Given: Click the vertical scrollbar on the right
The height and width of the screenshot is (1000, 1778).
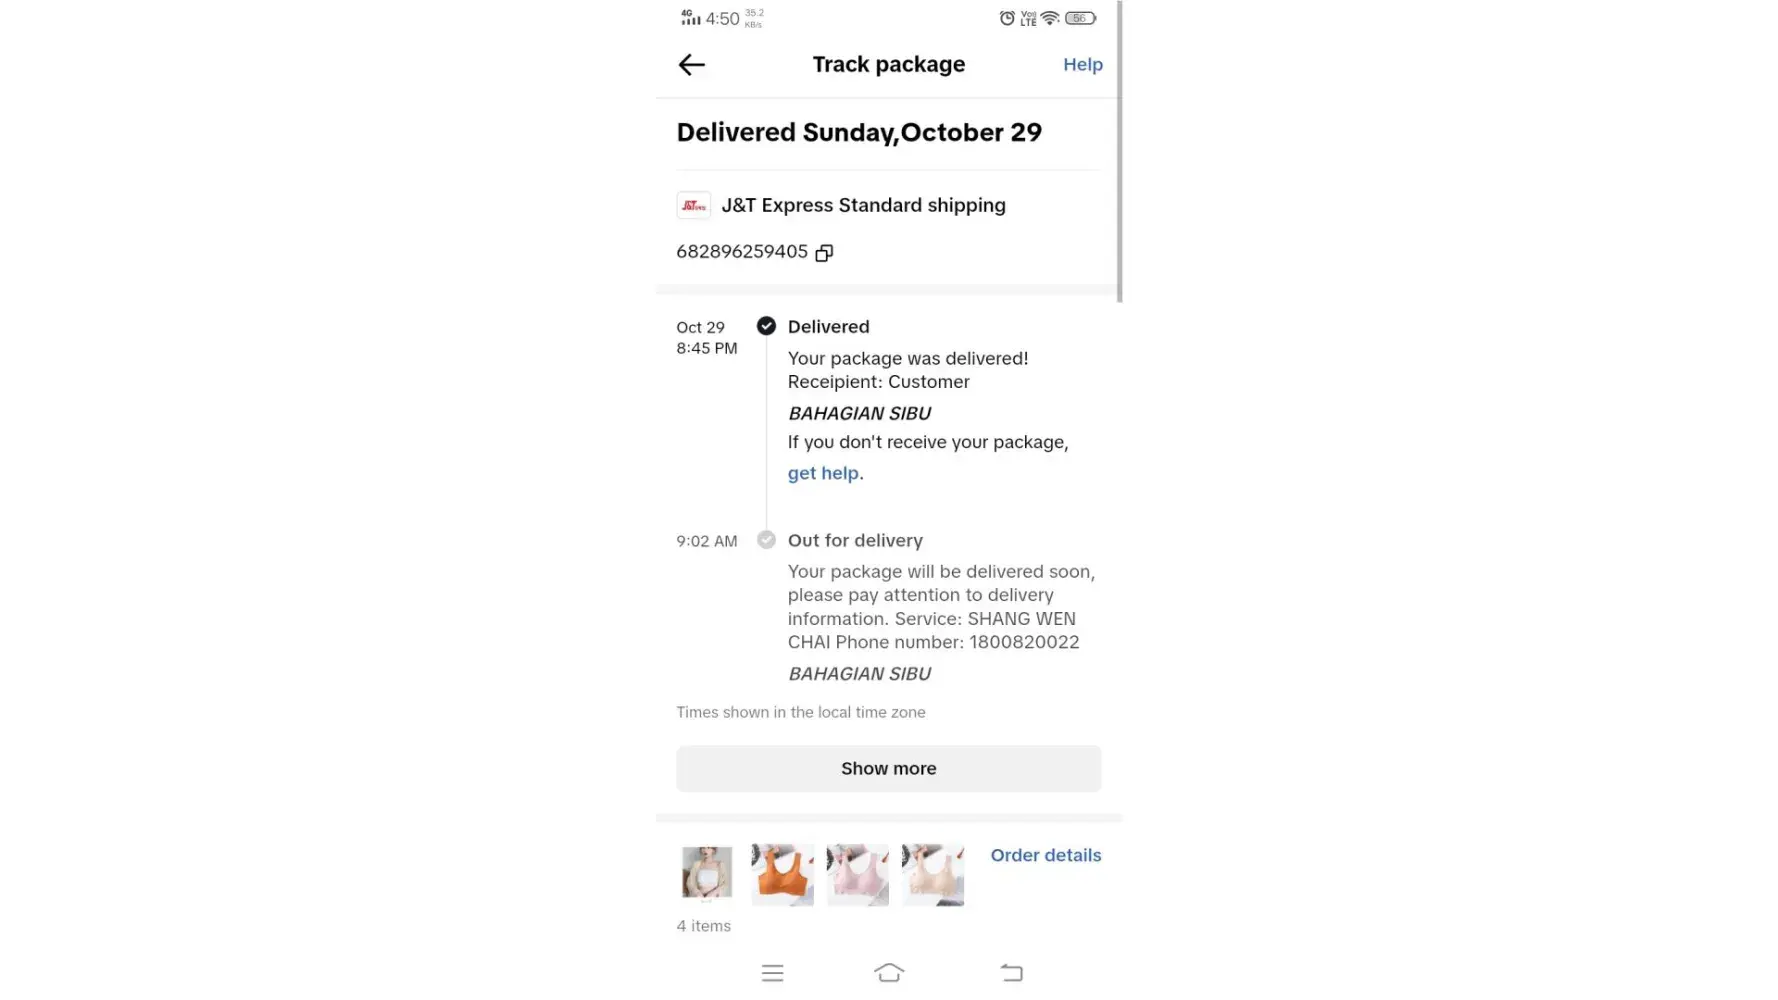Looking at the screenshot, I should (1119, 150).
